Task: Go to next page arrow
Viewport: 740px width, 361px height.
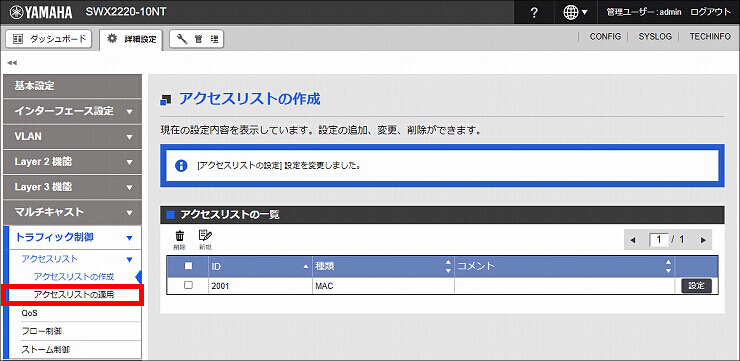Action: [x=703, y=240]
